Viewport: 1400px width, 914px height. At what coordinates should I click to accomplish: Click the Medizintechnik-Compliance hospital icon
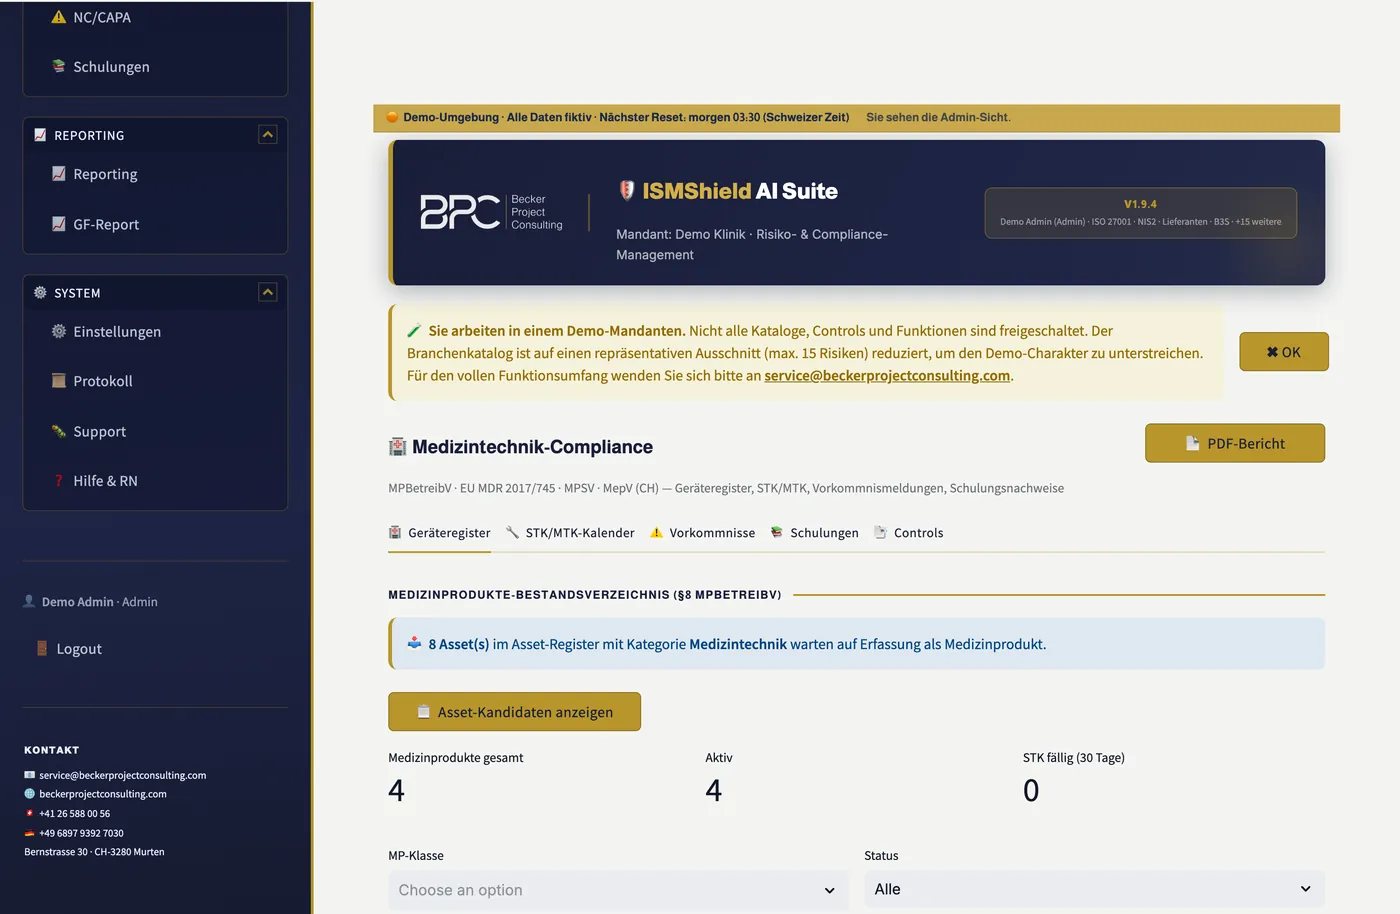397,447
